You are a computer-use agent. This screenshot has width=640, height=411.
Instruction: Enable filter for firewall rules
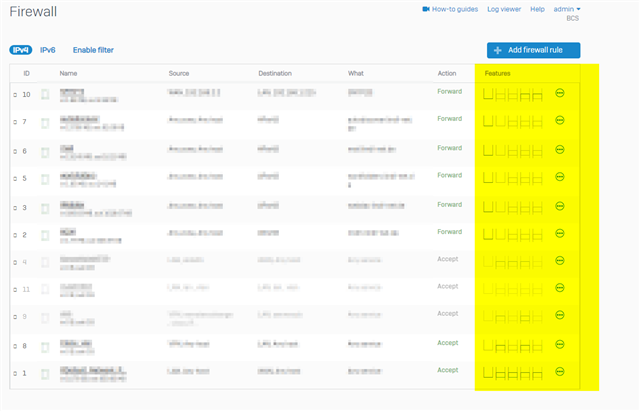93,49
